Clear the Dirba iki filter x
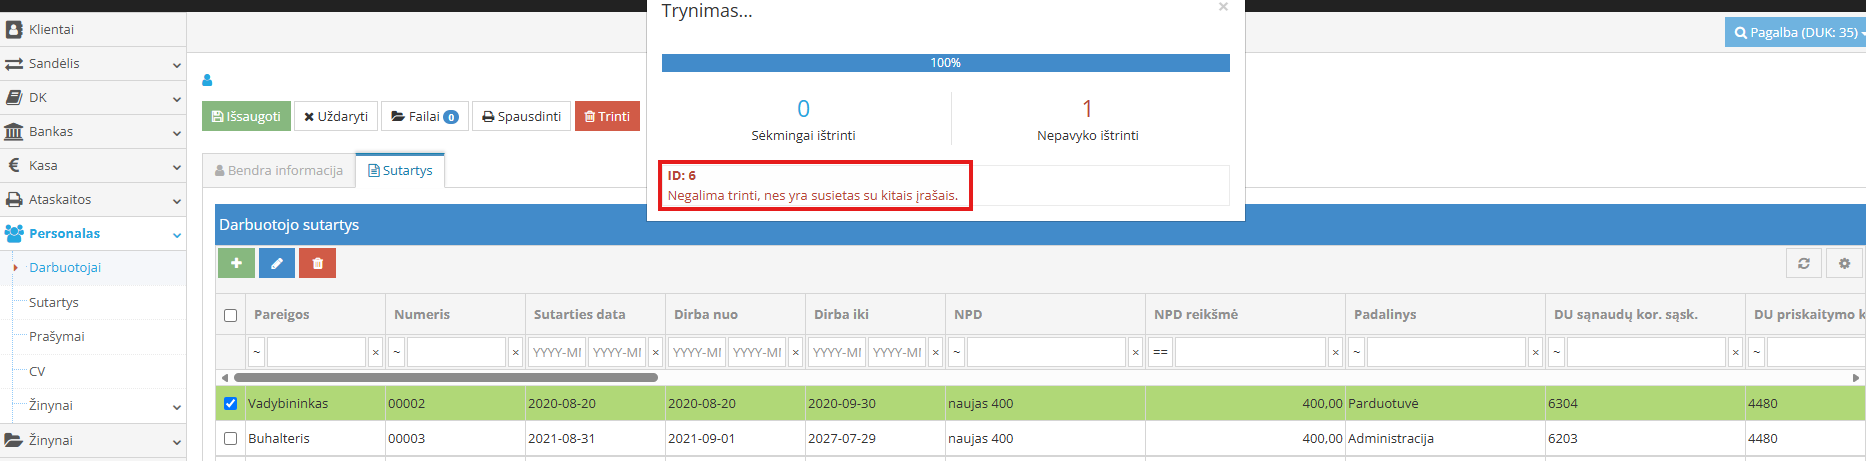 coord(936,352)
